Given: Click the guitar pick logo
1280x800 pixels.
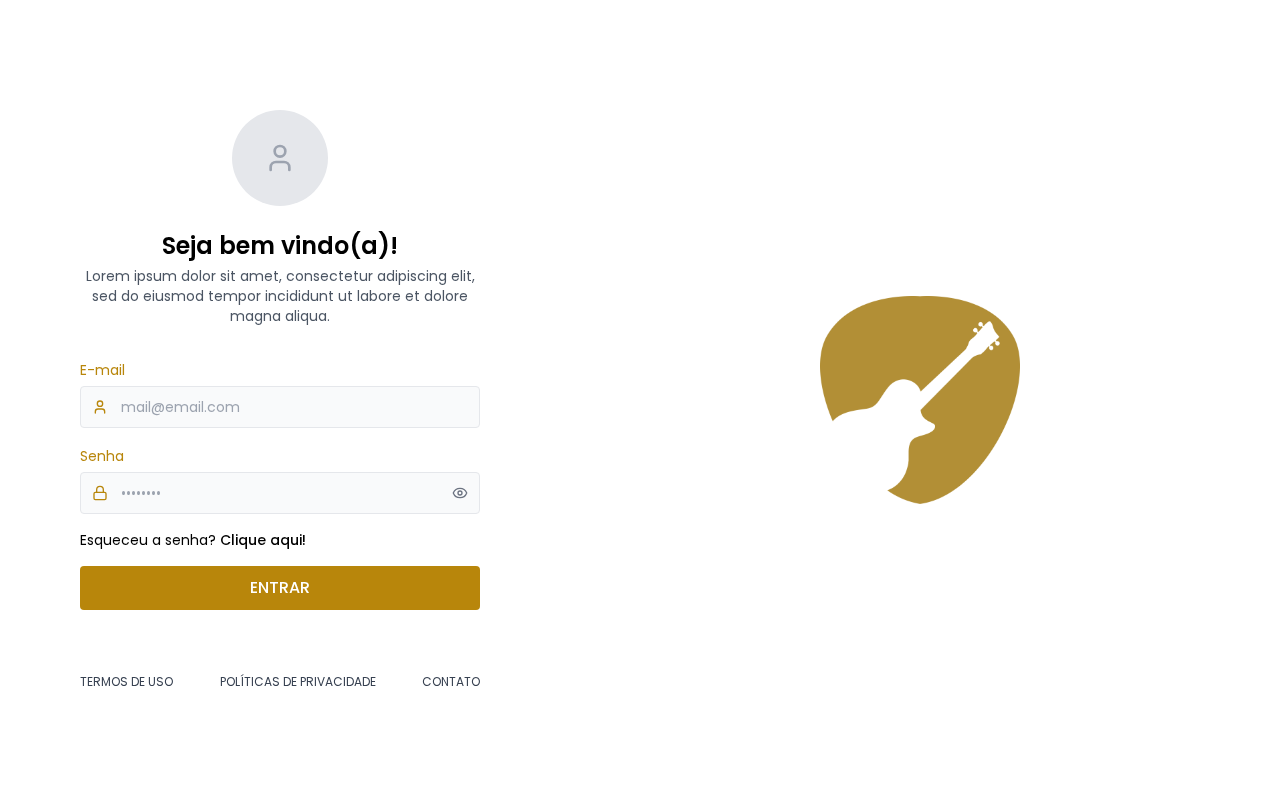Looking at the screenshot, I should tap(920, 400).
